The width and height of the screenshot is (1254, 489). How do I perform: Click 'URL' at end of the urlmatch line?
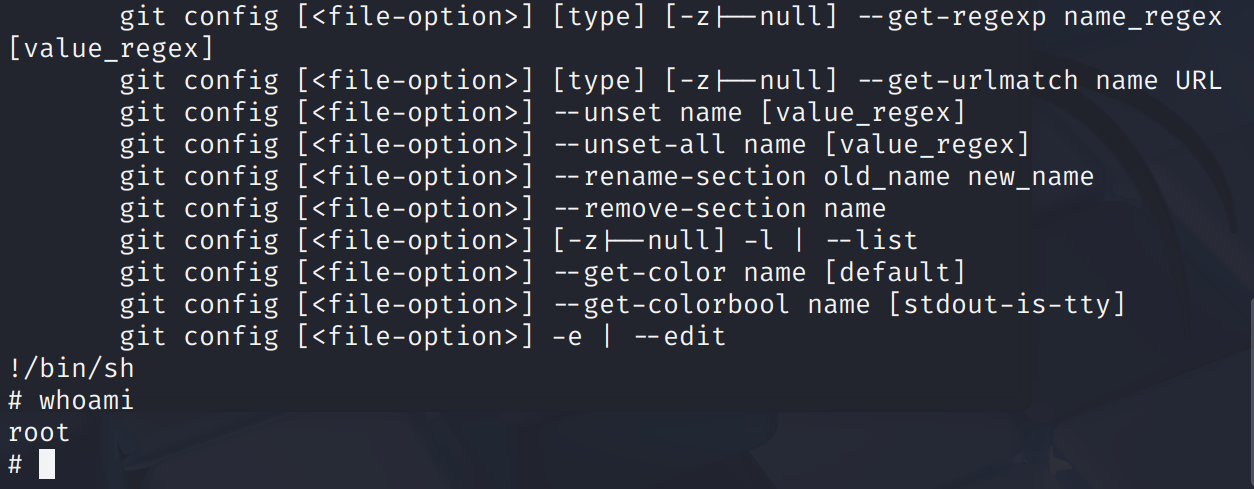click(x=1199, y=81)
